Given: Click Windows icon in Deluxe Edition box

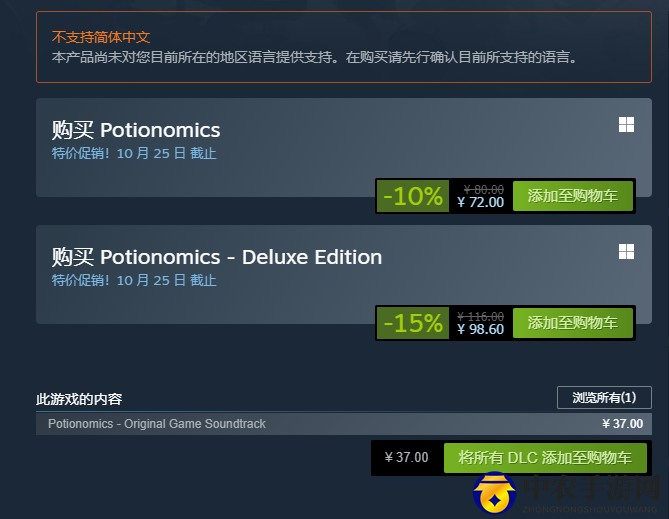Looking at the screenshot, I should tap(626, 252).
